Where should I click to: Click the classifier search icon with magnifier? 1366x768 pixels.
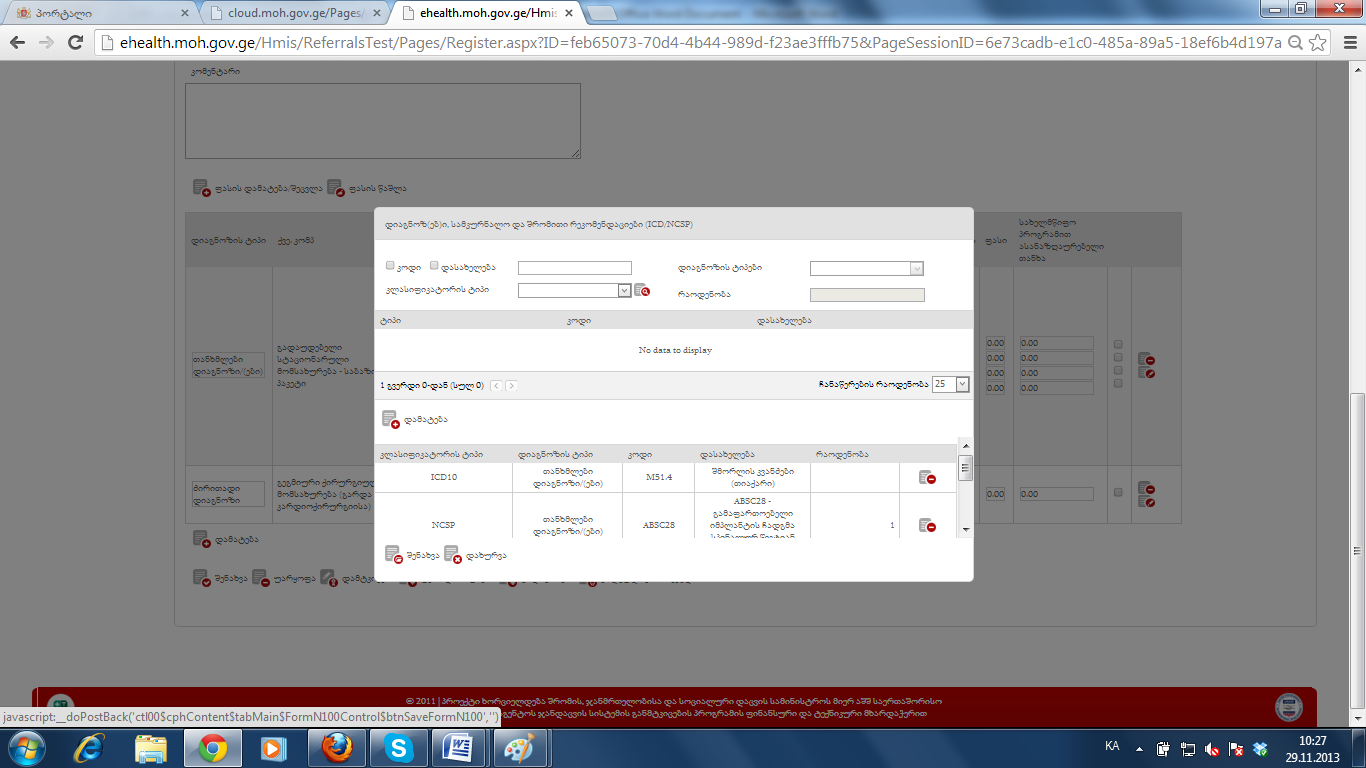coord(642,290)
